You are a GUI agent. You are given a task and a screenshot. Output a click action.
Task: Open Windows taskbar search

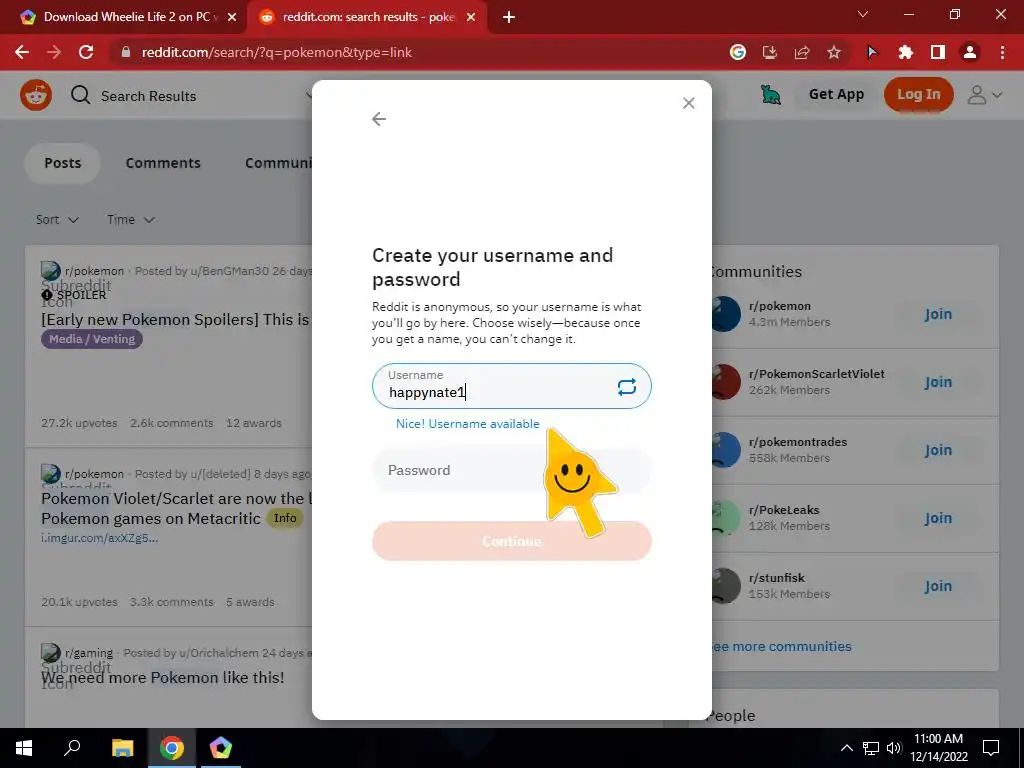pyautogui.click(x=72, y=748)
